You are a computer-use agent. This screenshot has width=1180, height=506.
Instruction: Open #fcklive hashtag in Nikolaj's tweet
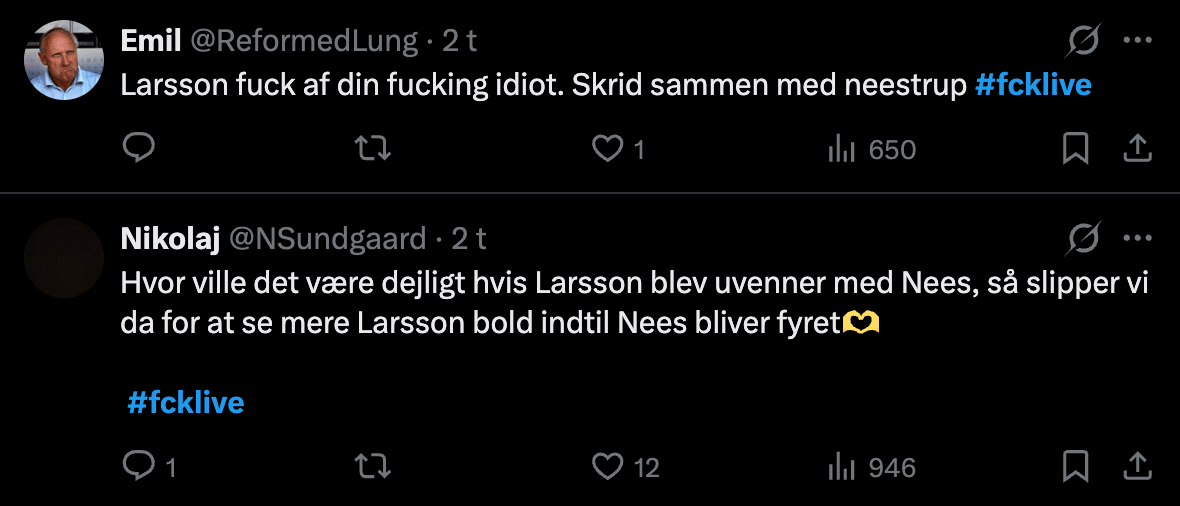tap(186, 403)
